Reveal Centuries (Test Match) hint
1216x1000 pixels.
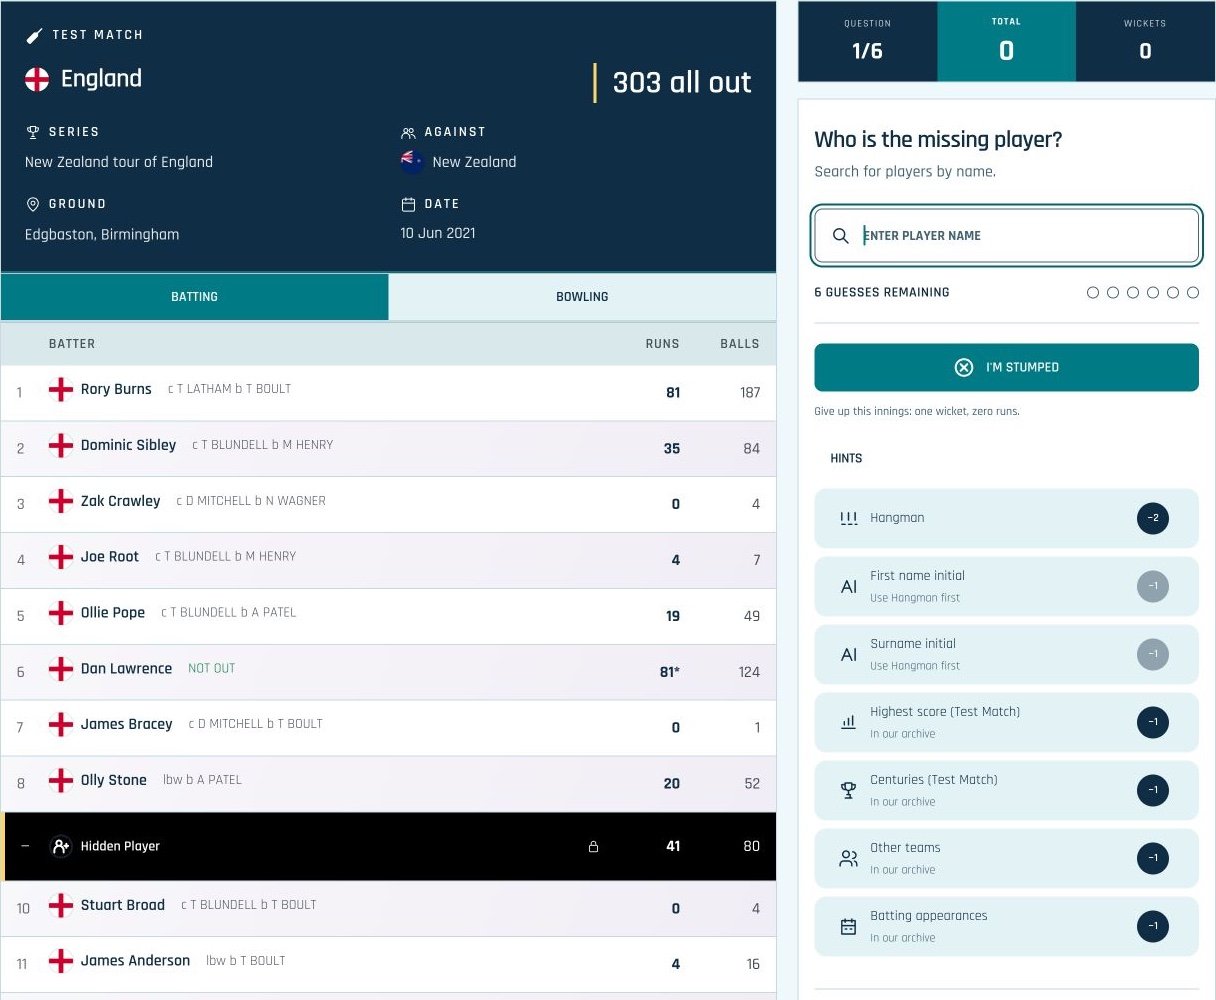[x=1006, y=790]
